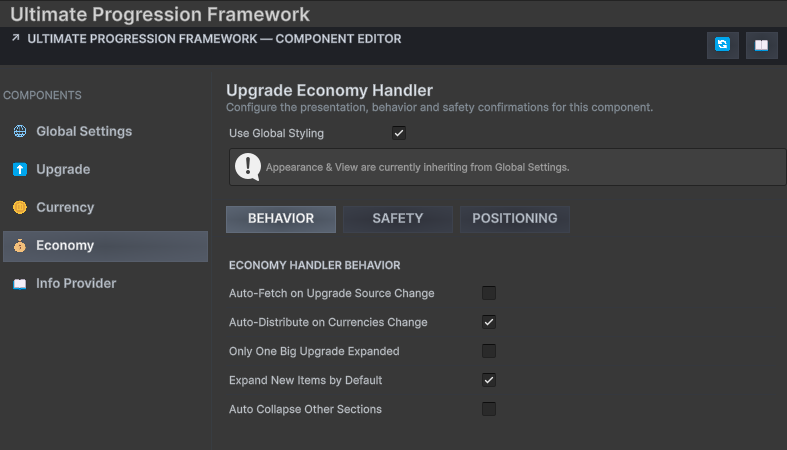787x450 pixels.
Task: Click the arrow icon beside component editor title
Action: pos(16,38)
